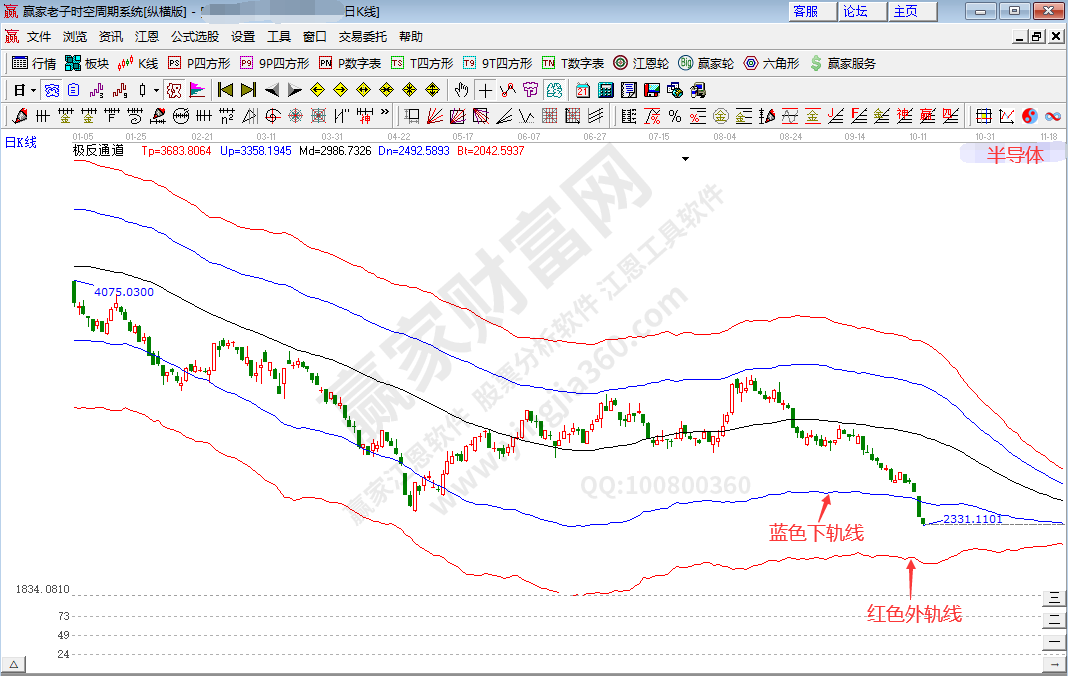The image size is (1068, 676).
Task: Open the small black indicator dropdown triangle
Action: pyautogui.click(x=685, y=158)
